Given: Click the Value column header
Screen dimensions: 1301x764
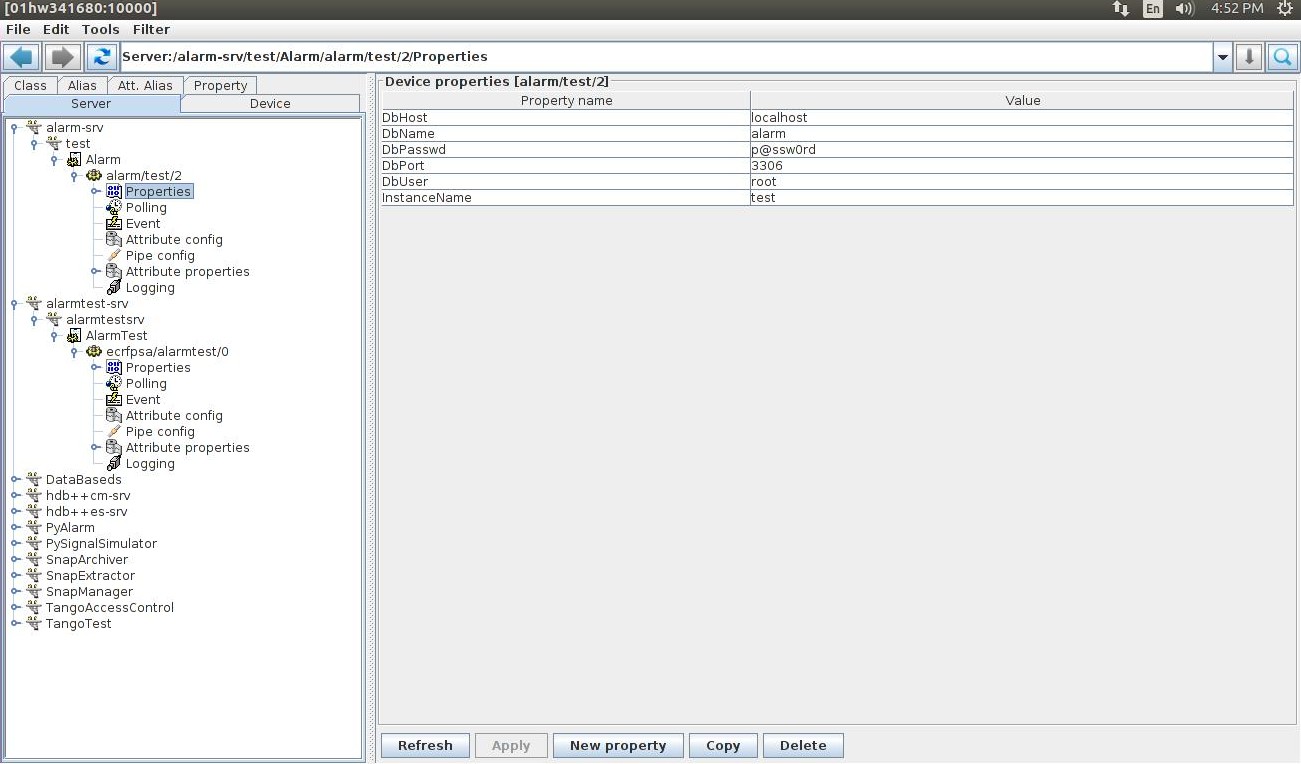Looking at the screenshot, I should point(1022,101).
